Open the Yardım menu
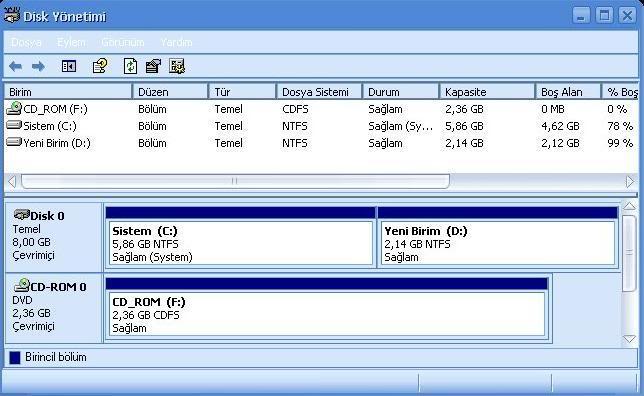 click(x=176, y=42)
